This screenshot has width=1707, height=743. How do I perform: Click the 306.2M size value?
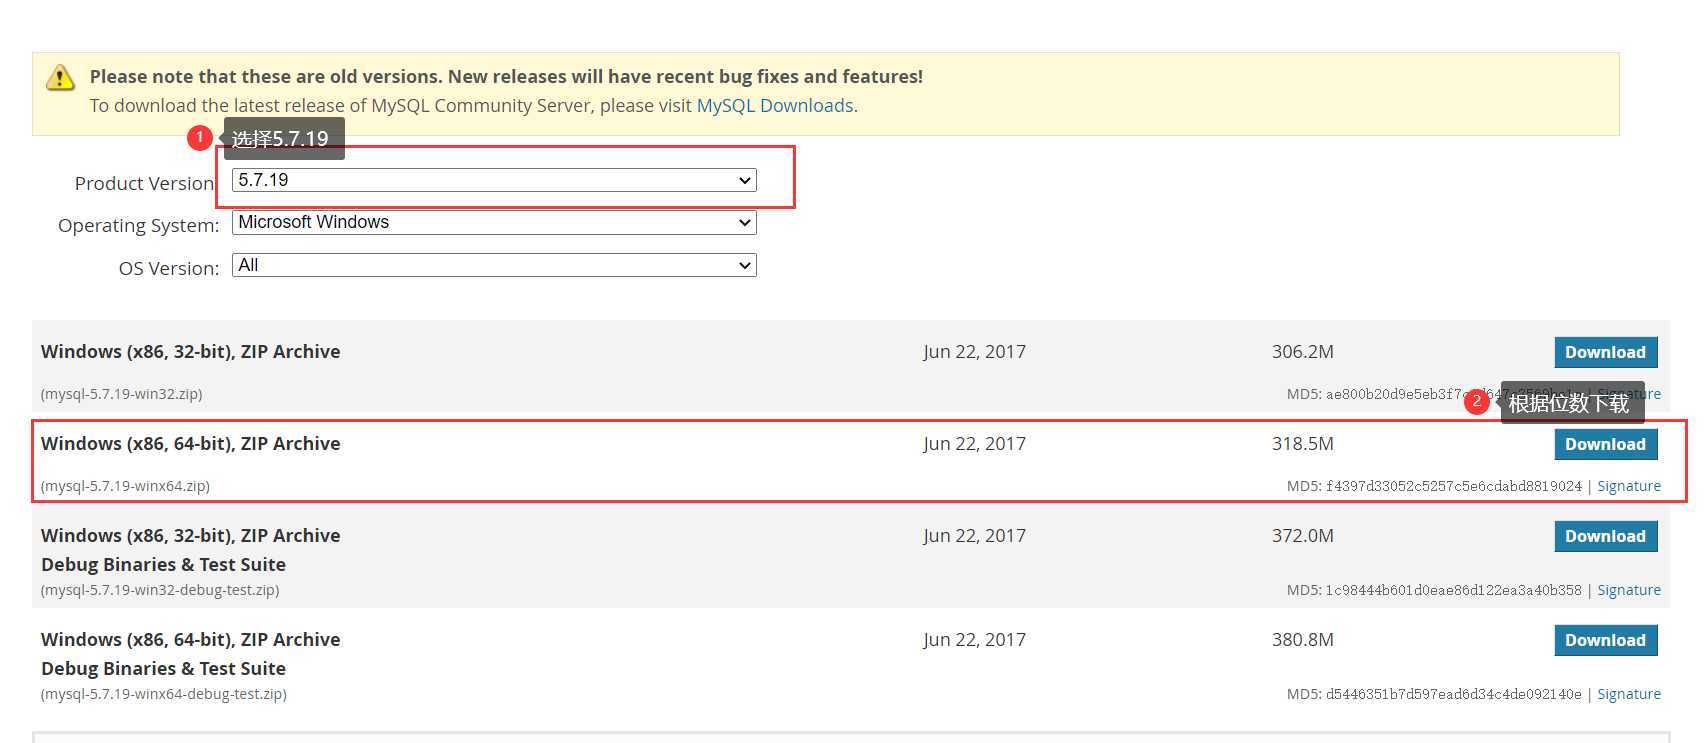pos(1303,351)
